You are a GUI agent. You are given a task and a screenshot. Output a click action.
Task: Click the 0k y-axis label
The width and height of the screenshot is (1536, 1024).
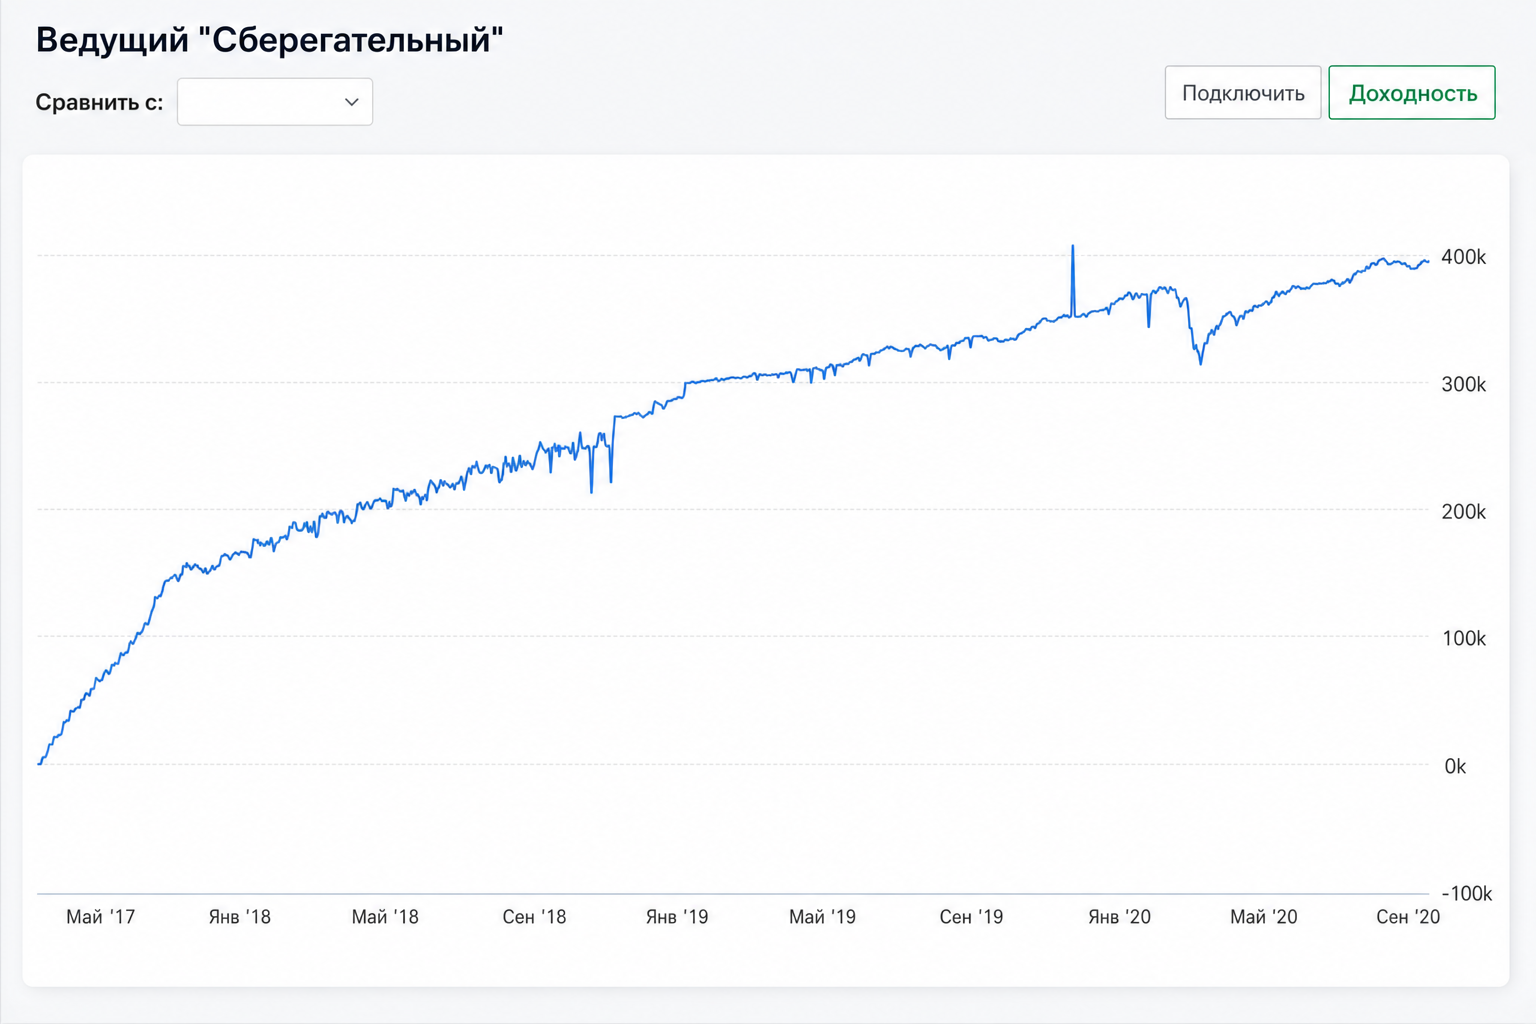click(x=1455, y=766)
